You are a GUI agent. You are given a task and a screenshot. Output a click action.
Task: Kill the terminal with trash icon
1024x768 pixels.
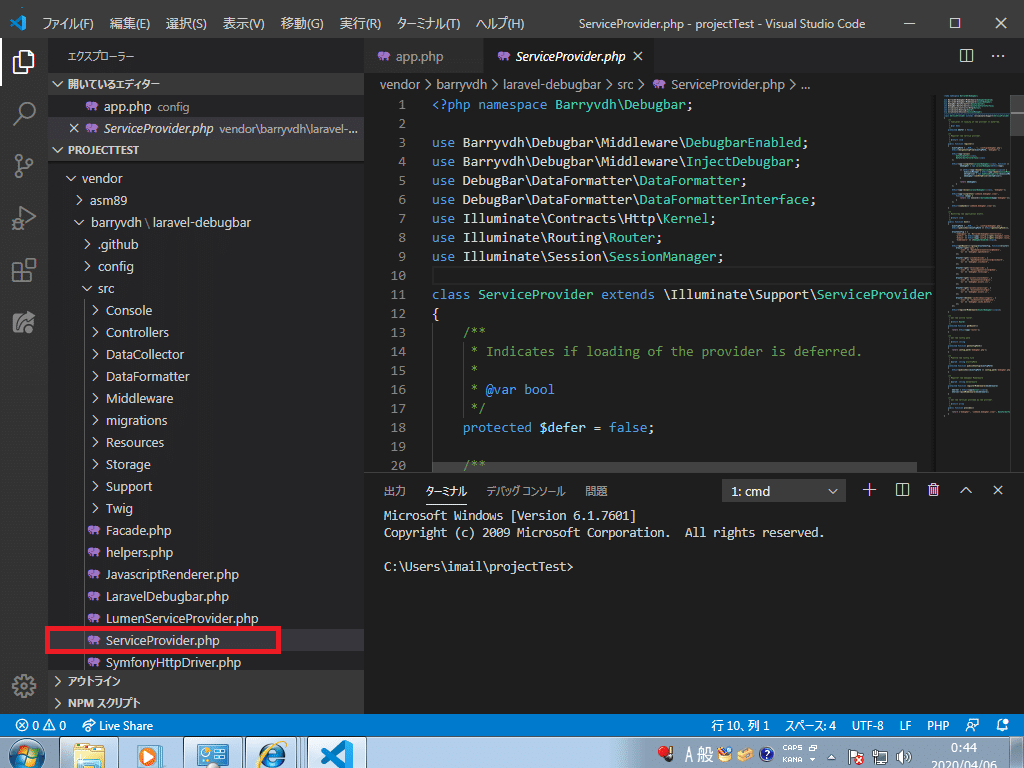934,490
